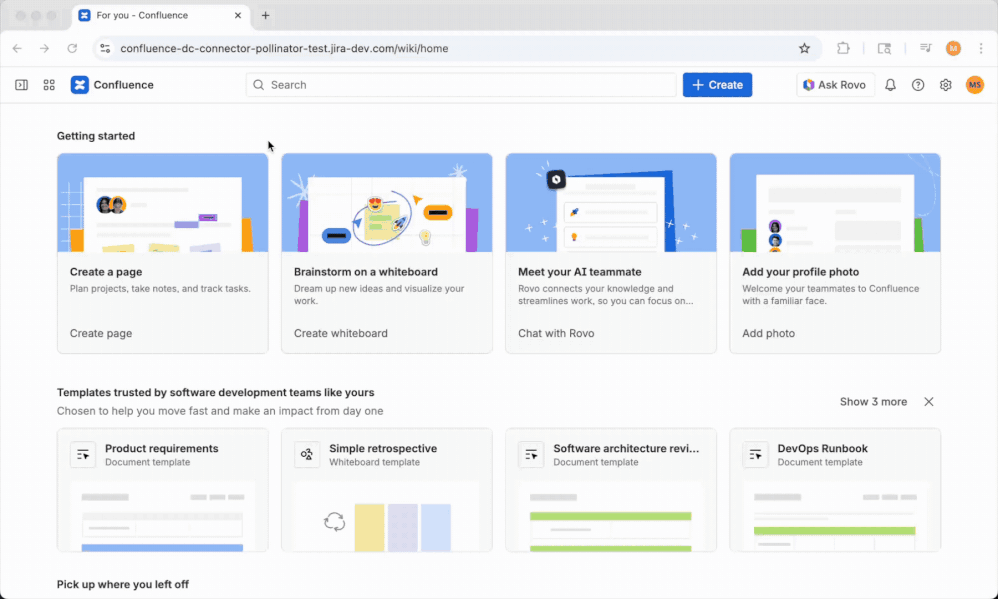Click the Chat with Rovo link

click(556, 333)
